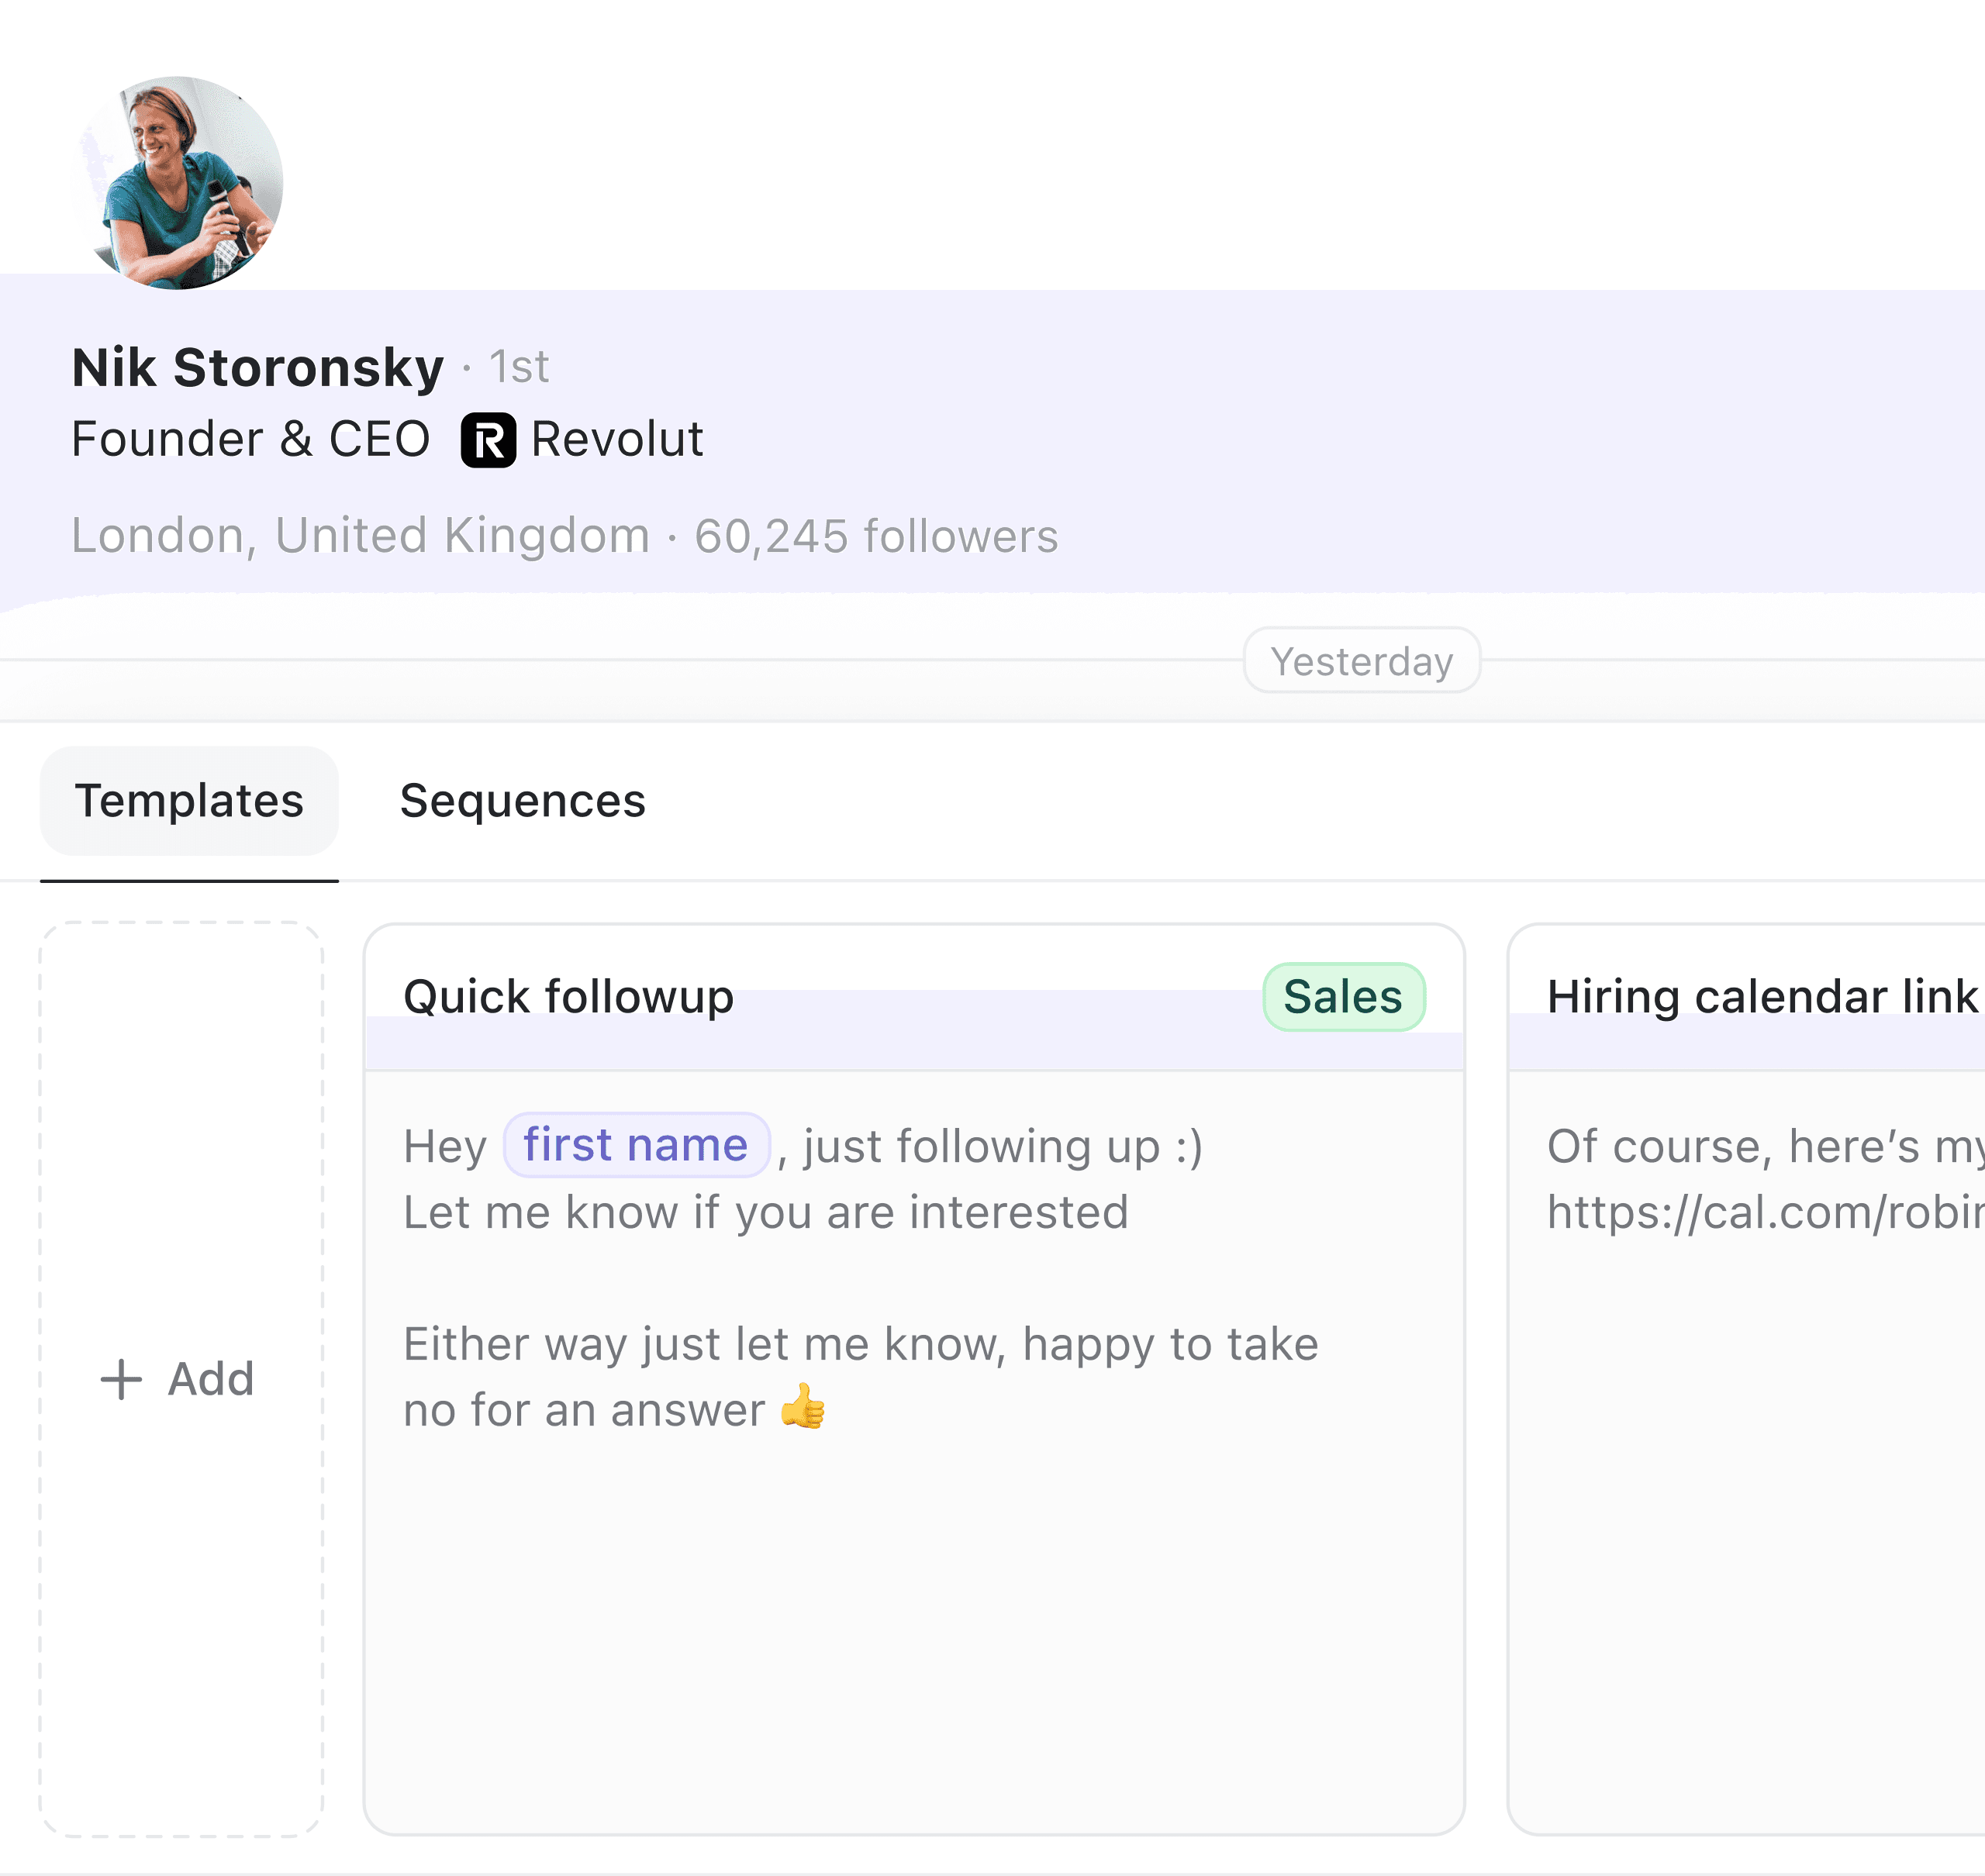Viewport: 1985px width, 1876px height.
Task: Click the Sales tag on Quick followup
Action: [x=1343, y=997]
